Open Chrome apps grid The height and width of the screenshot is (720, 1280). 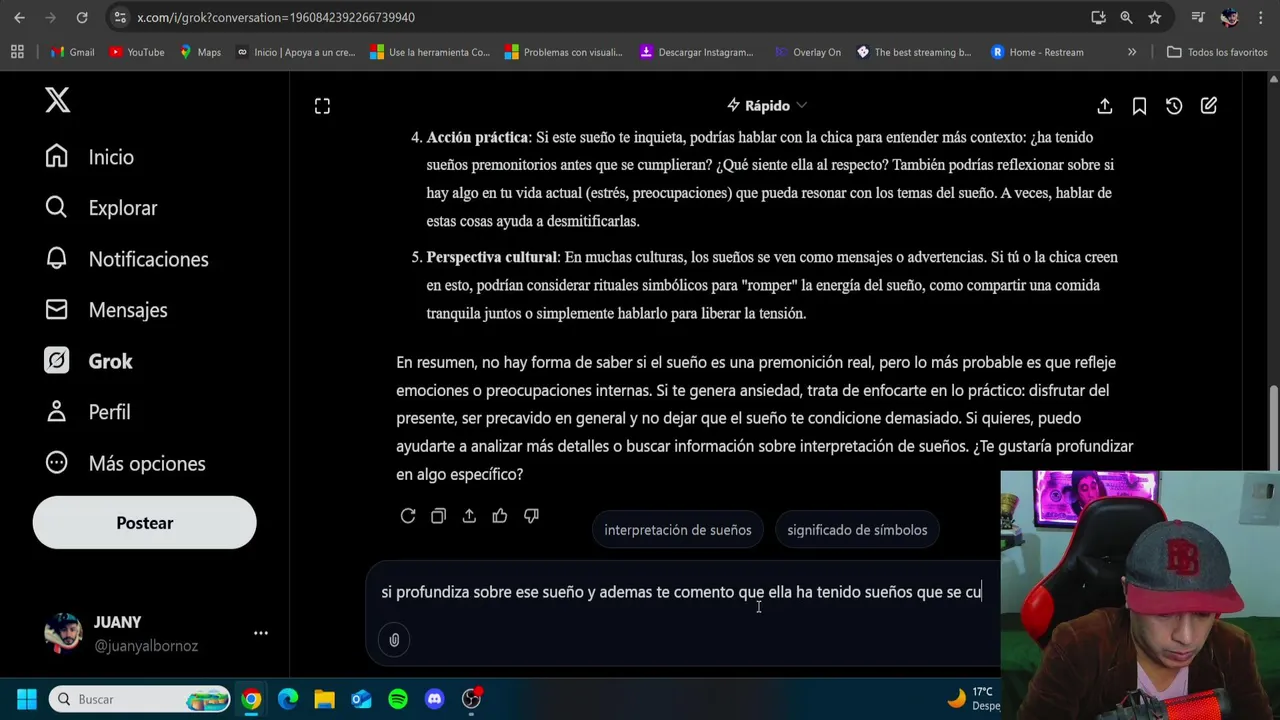click(x=17, y=52)
